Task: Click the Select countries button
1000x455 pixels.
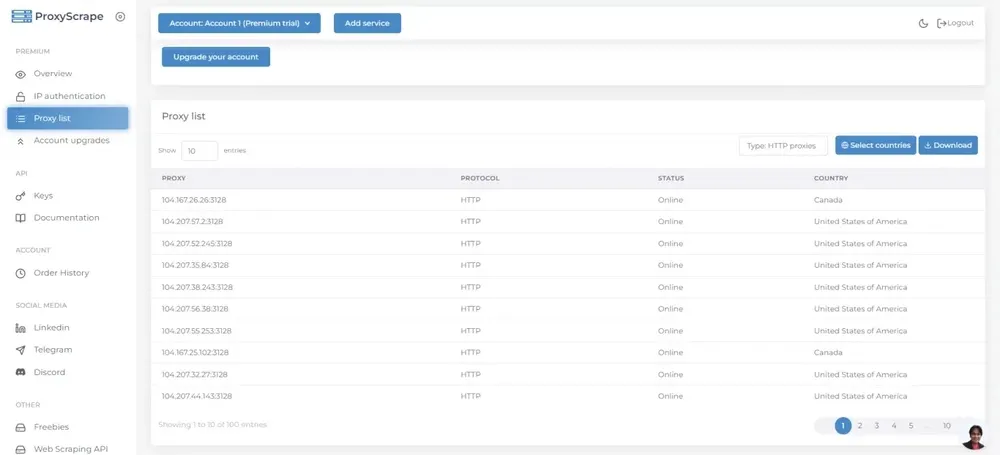Action: [876, 145]
